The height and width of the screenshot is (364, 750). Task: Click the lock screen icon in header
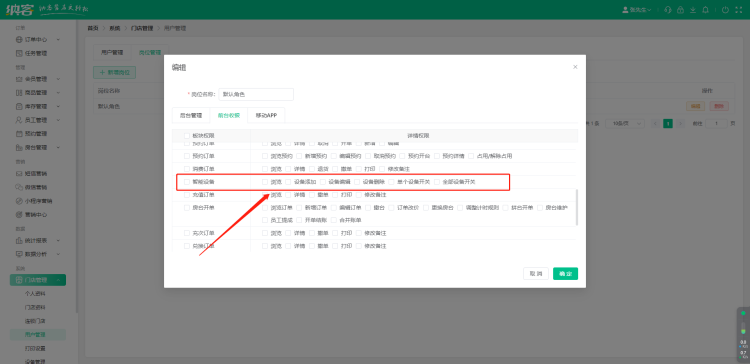pos(680,10)
